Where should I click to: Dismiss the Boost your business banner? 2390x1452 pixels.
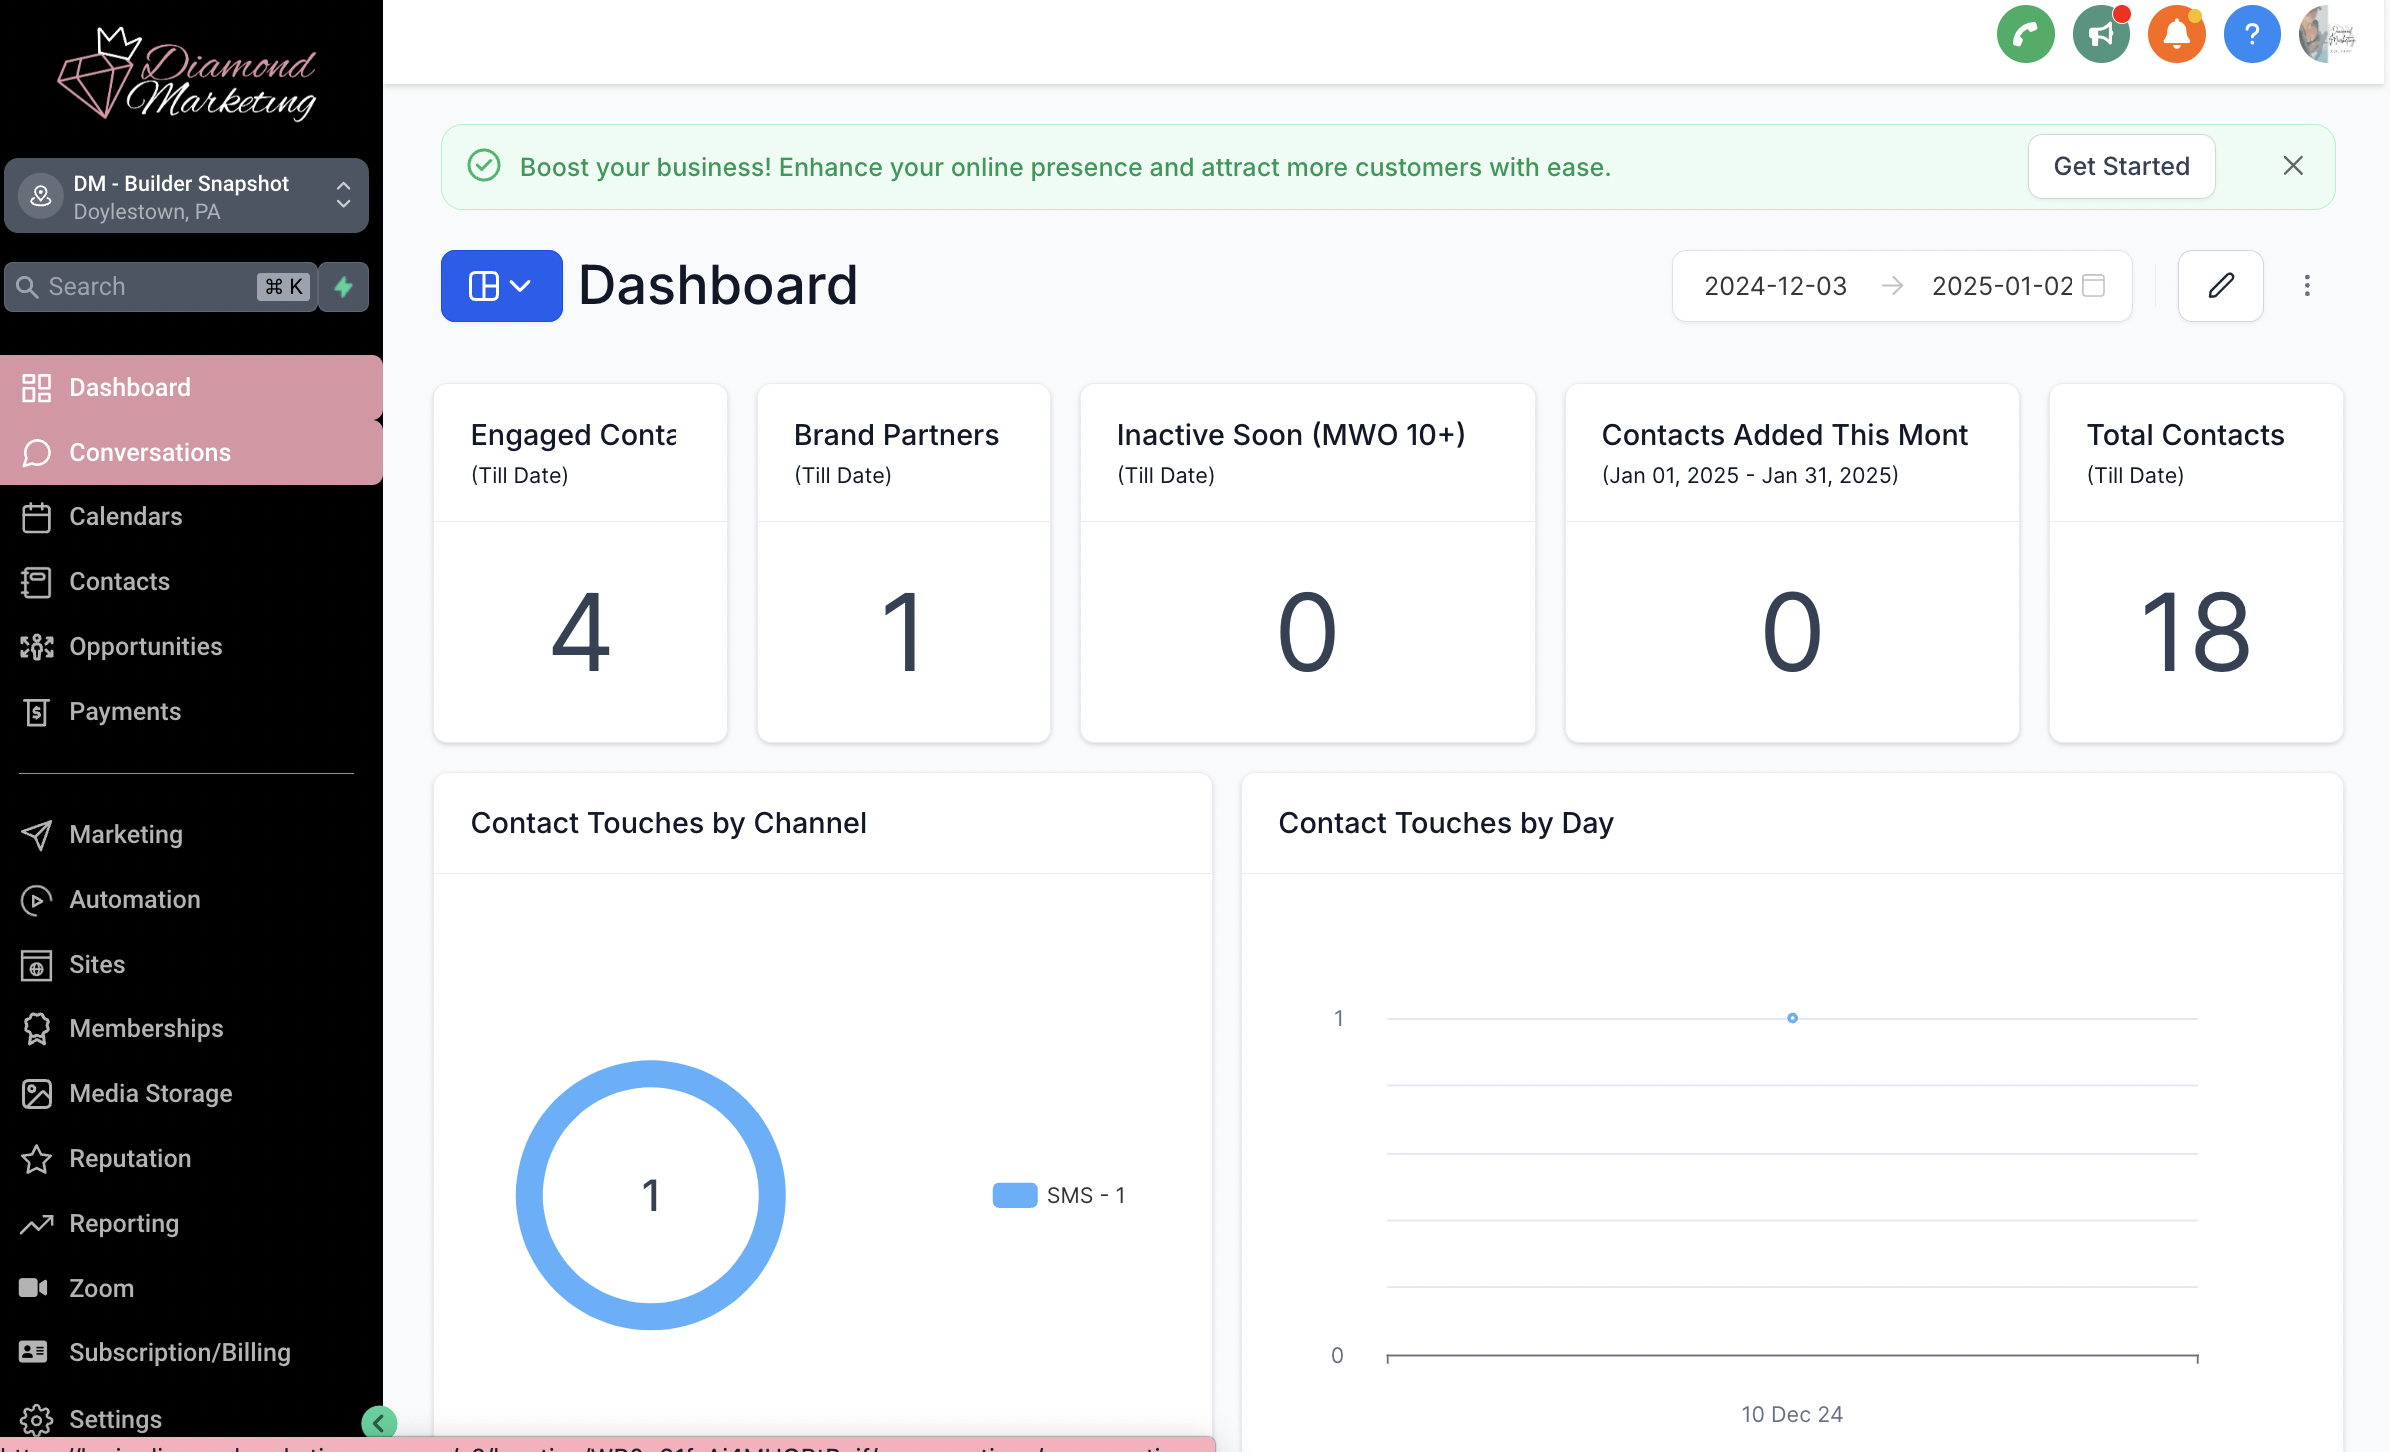click(2293, 166)
